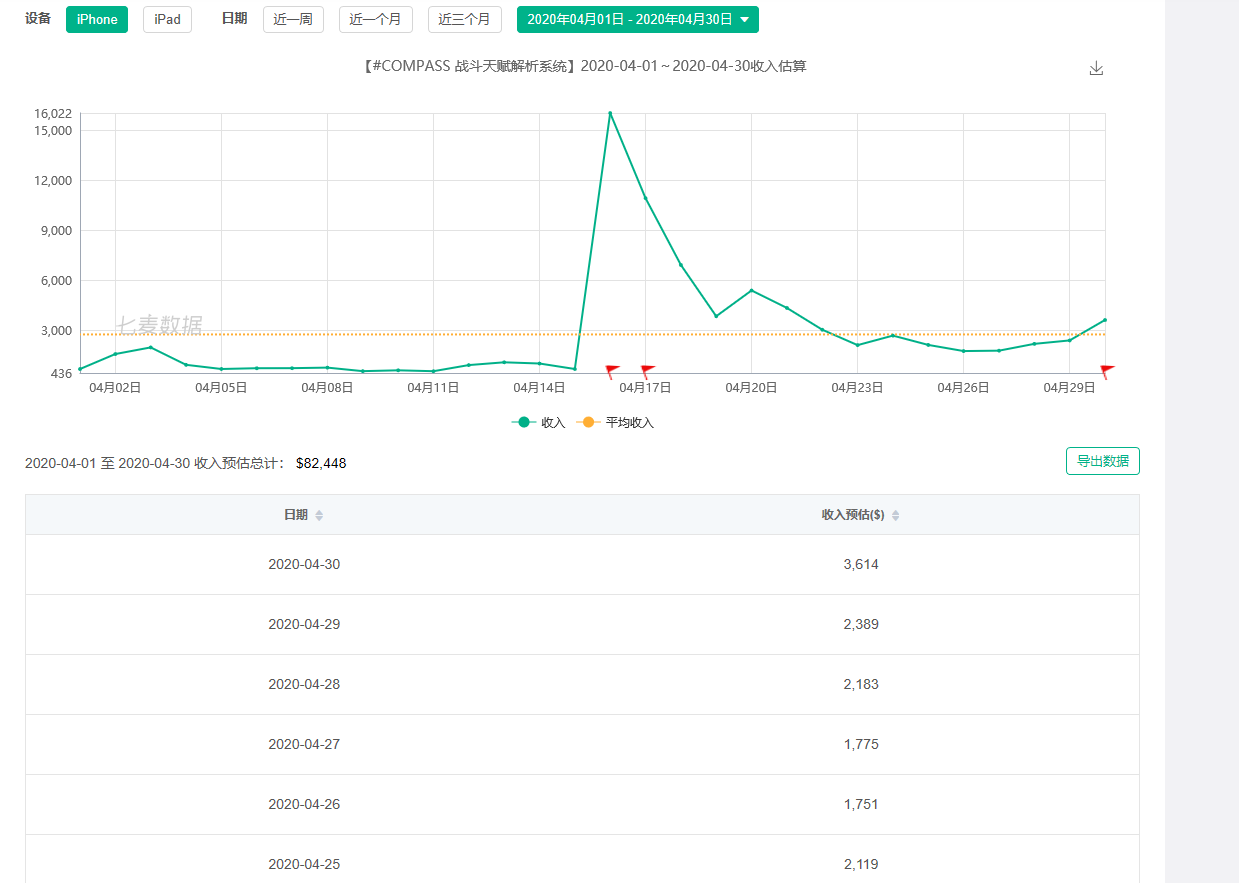Choose the 近三个月 date range
This screenshot has width=1239, height=883.
tap(464, 19)
